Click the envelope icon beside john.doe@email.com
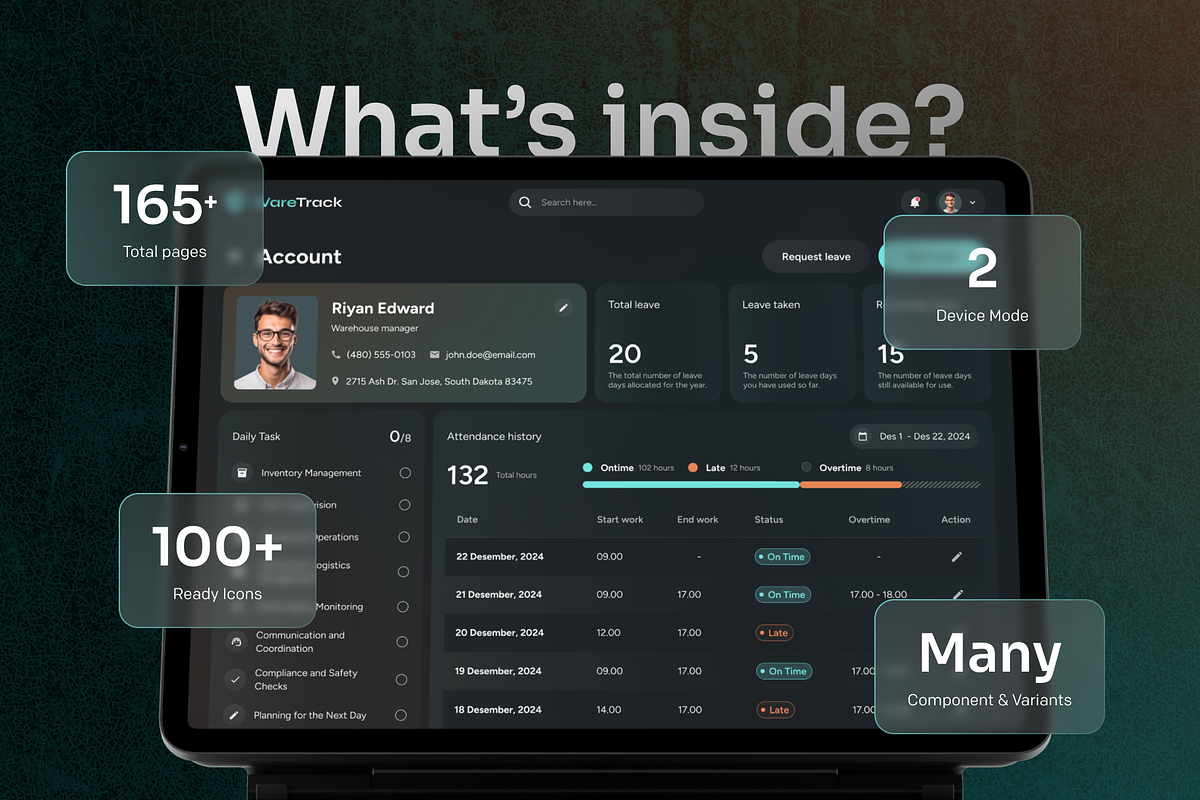 click(435, 355)
